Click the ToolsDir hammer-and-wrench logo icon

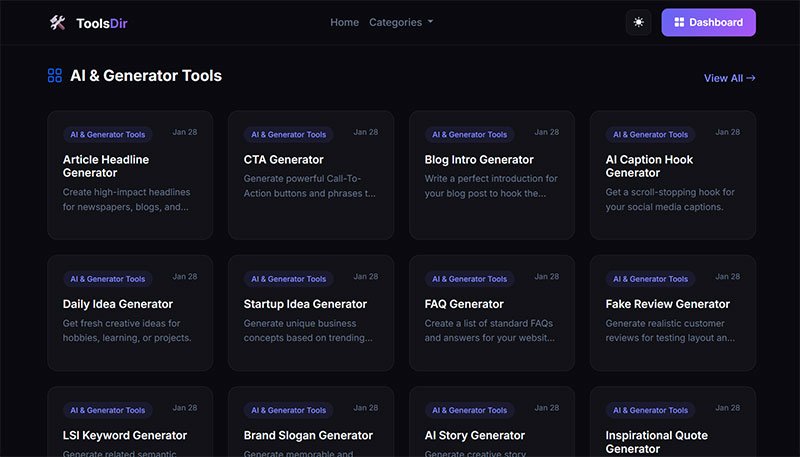click(57, 22)
